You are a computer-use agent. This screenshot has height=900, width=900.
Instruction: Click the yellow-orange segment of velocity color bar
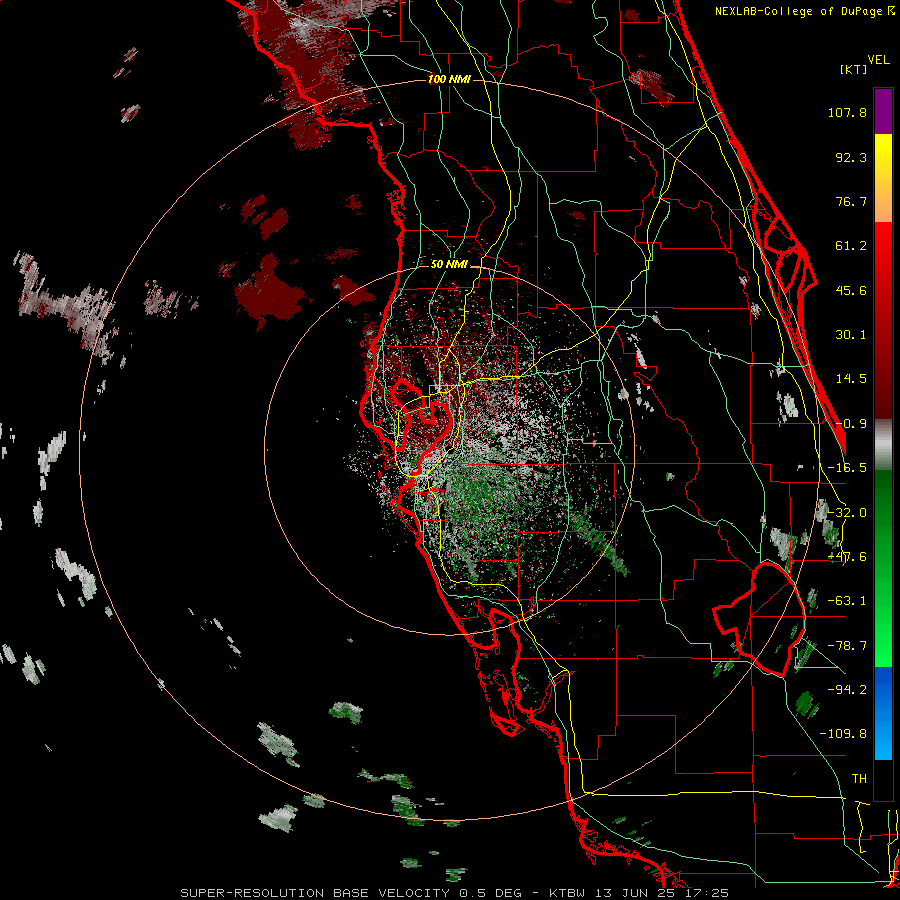click(x=883, y=179)
